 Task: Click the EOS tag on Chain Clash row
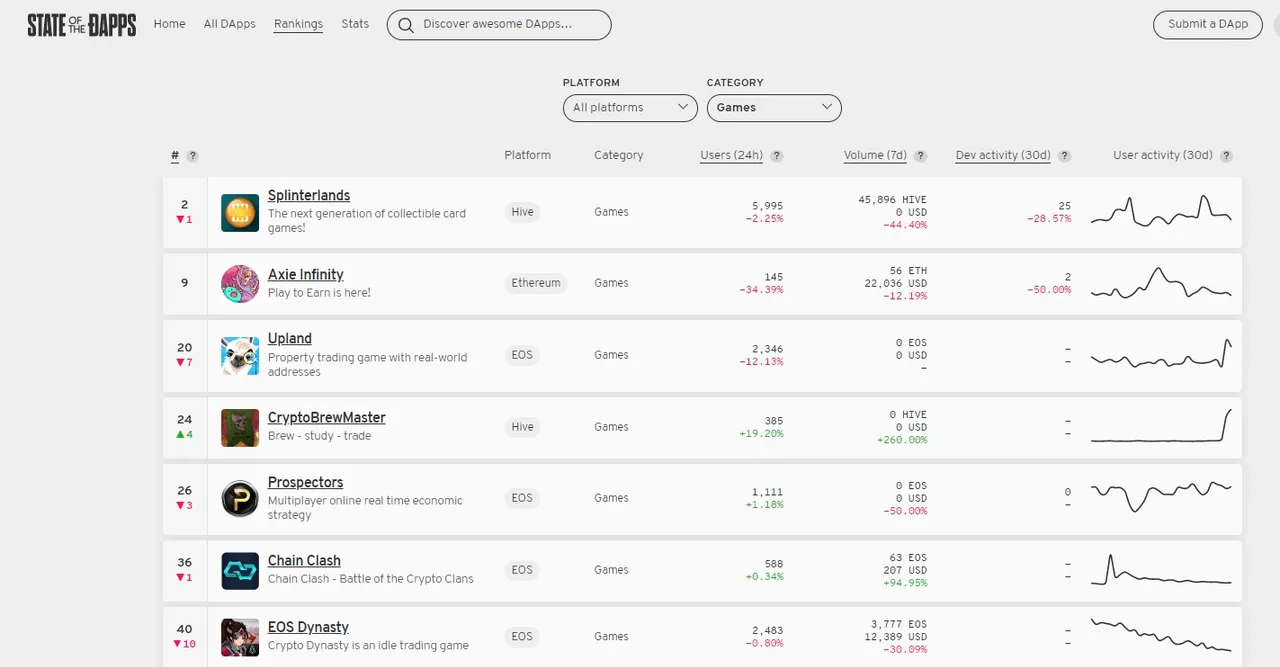click(x=522, y=570)
